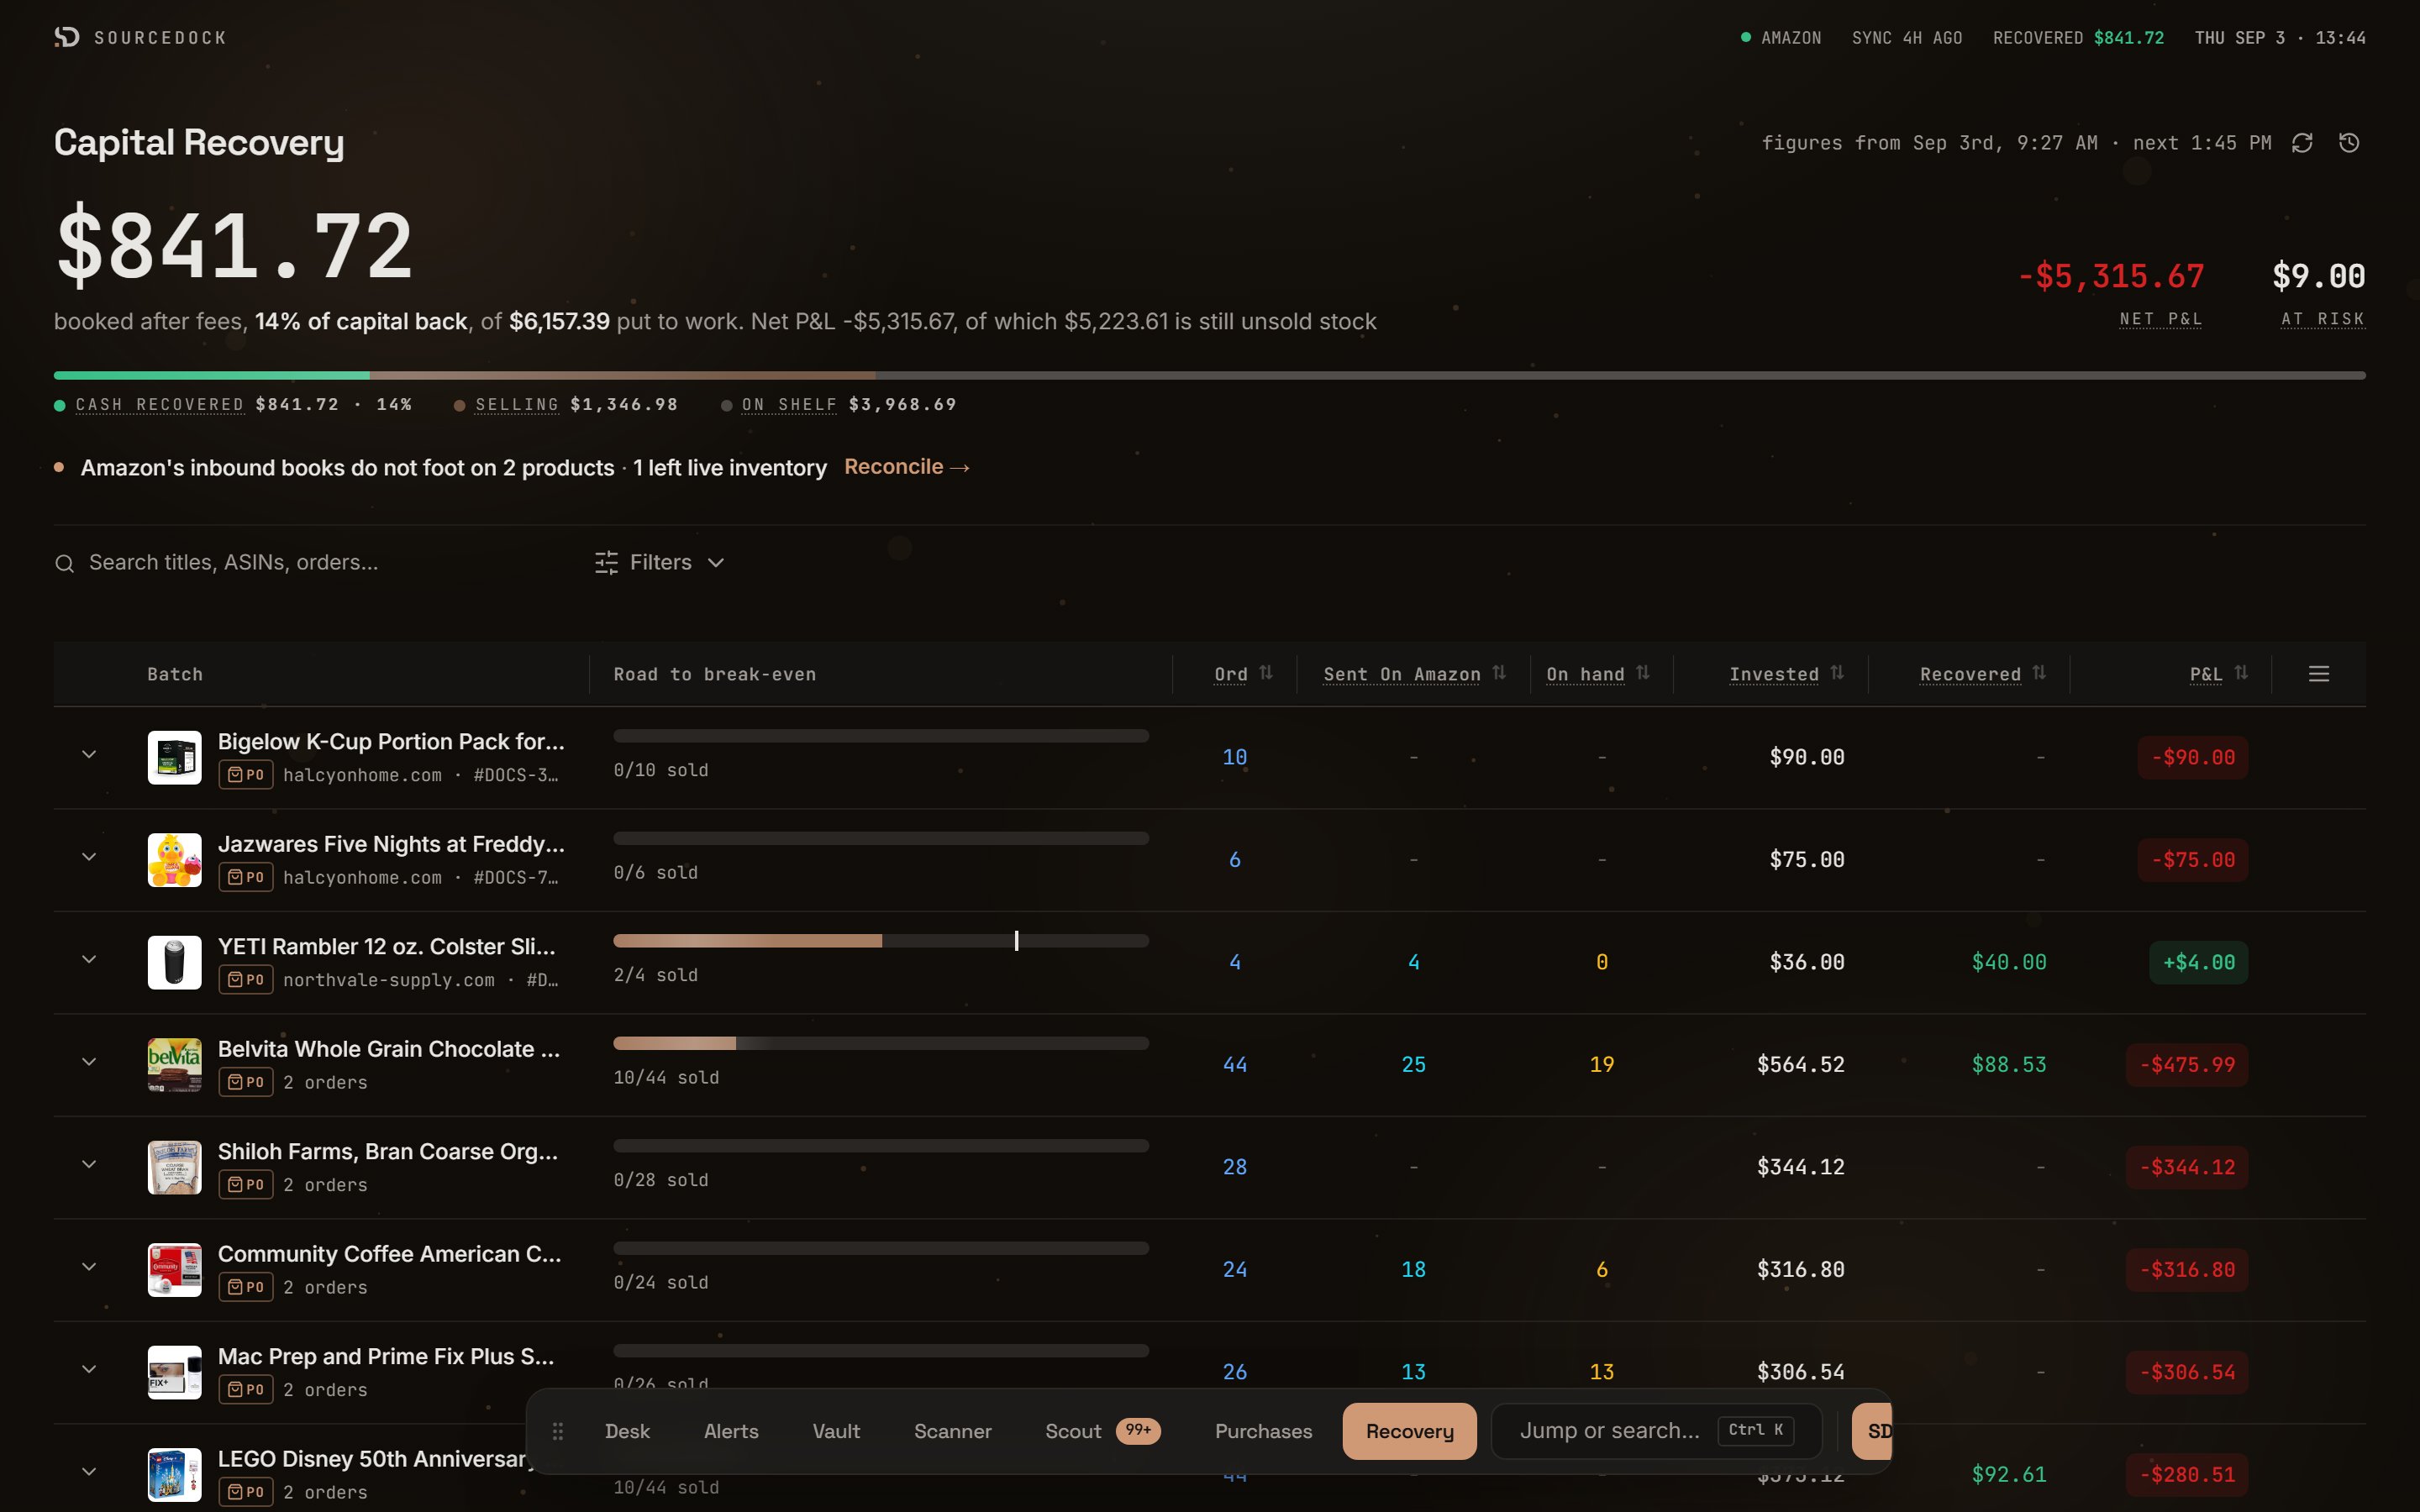Click the Belvita -$475.99 P&L badge

pos(2187,1065)
